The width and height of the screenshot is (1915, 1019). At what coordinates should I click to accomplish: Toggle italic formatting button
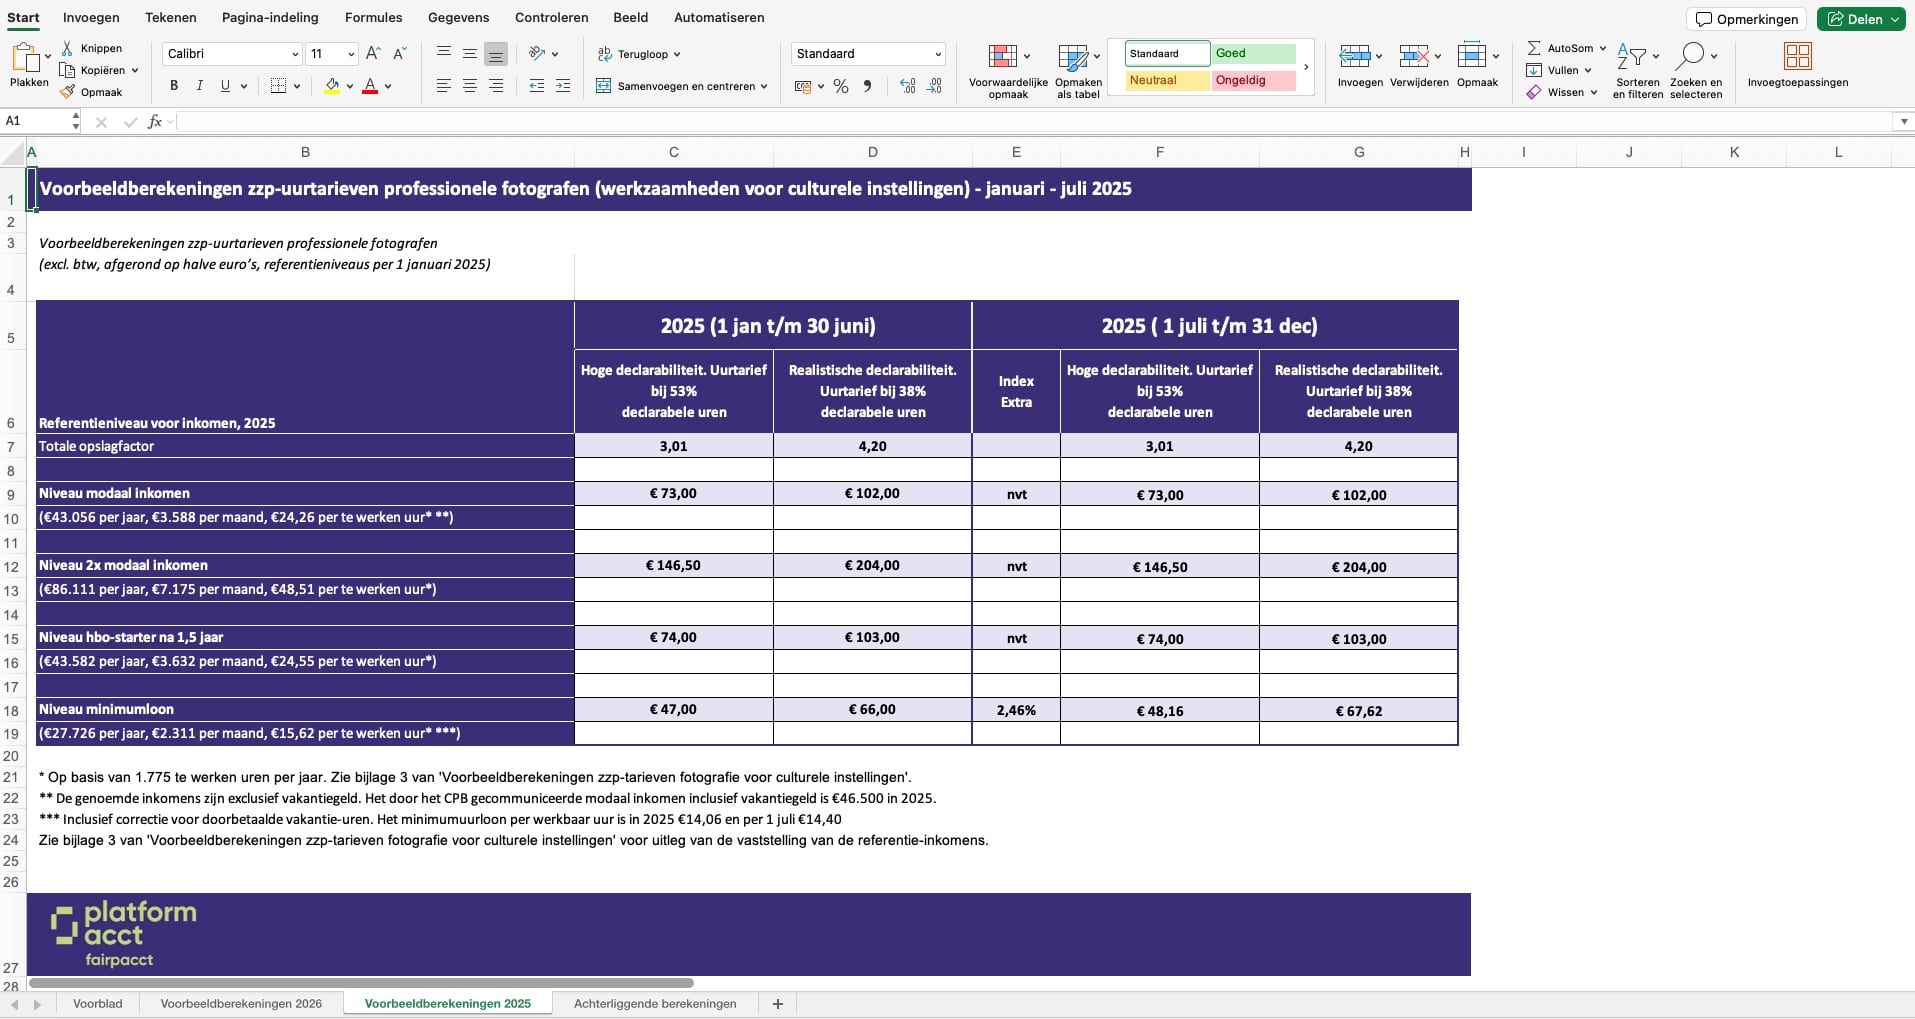tap(200, 86)
